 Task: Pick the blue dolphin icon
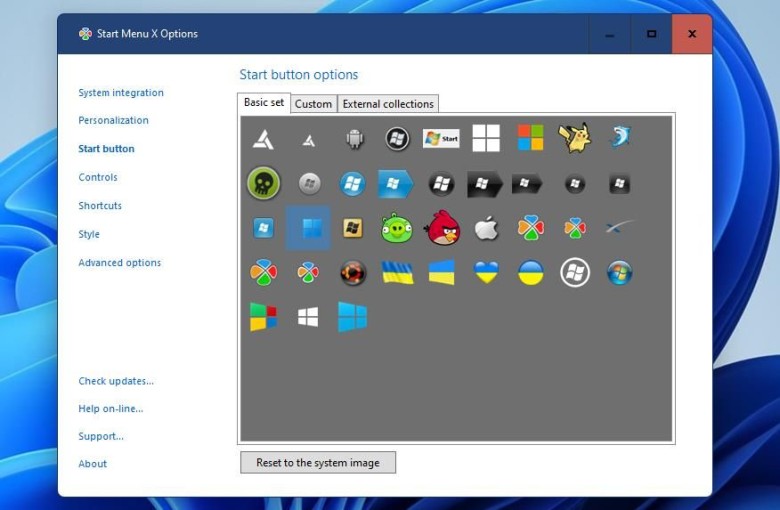pos(620,137)
